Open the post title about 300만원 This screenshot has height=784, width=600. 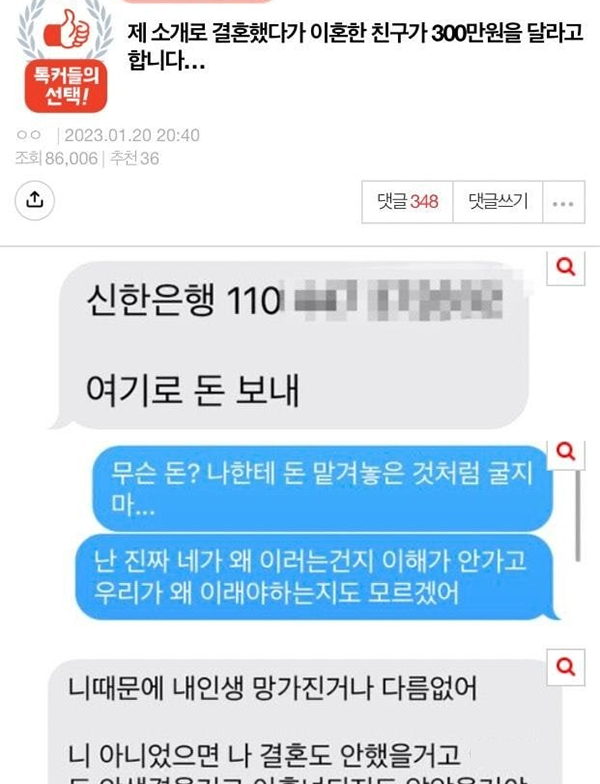[x=355, y=46]
